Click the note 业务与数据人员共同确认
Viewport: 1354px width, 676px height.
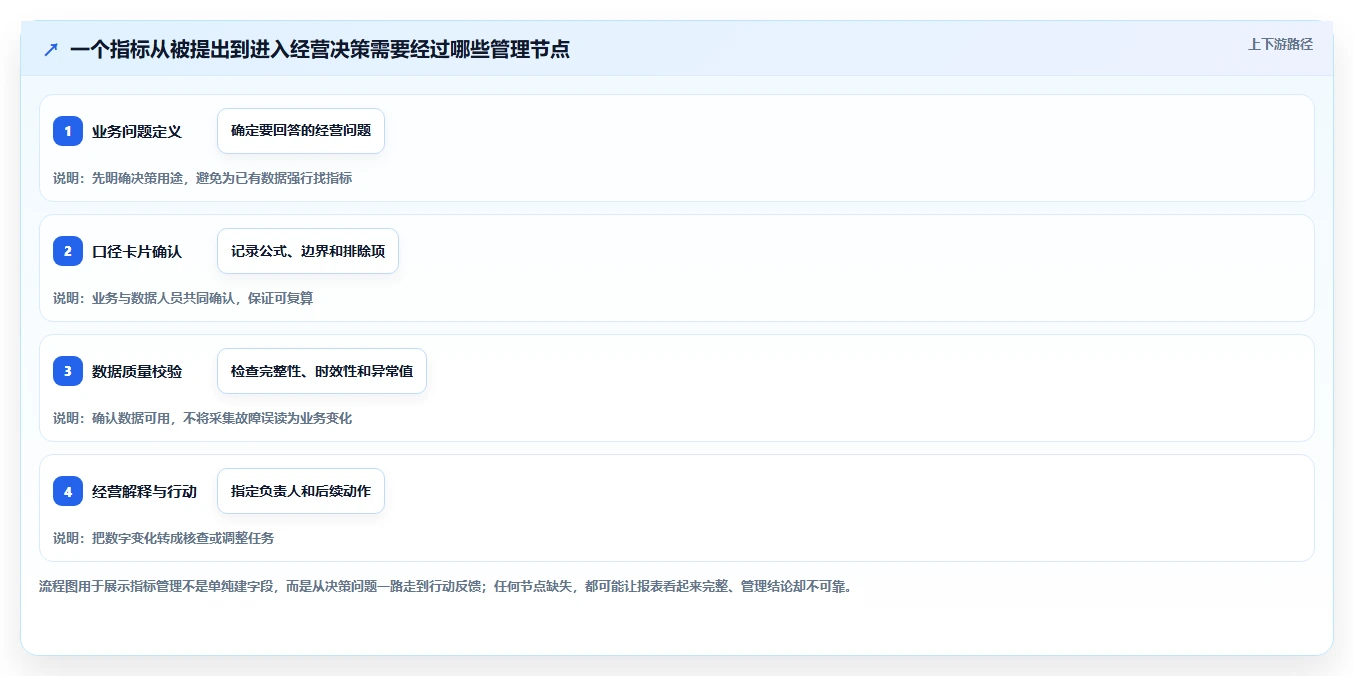click(x=183, y=298)
